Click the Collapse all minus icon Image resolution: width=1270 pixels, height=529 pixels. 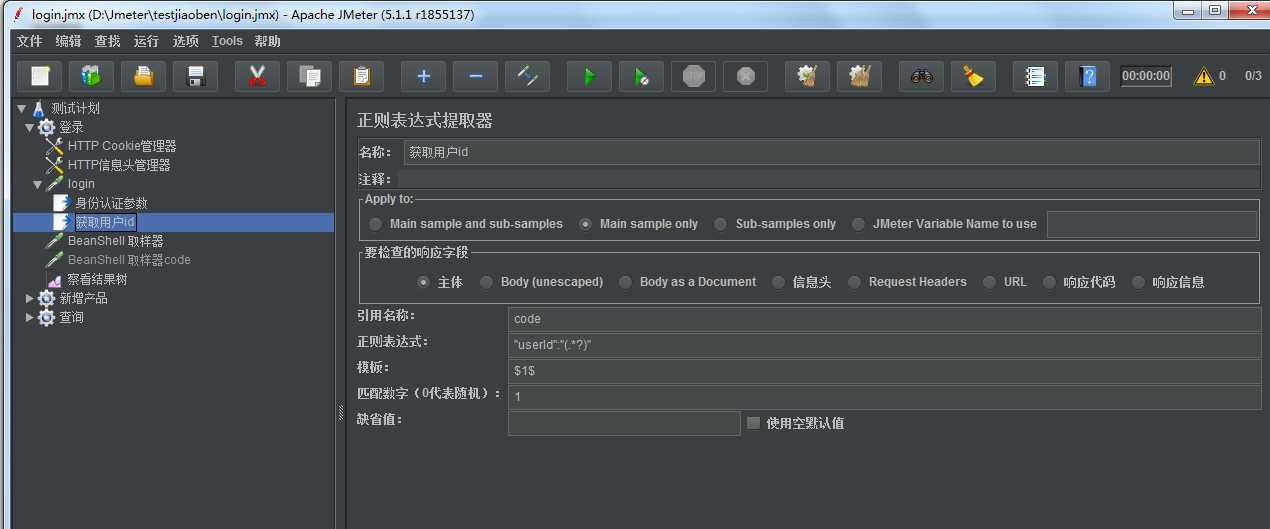click(475, 76)
